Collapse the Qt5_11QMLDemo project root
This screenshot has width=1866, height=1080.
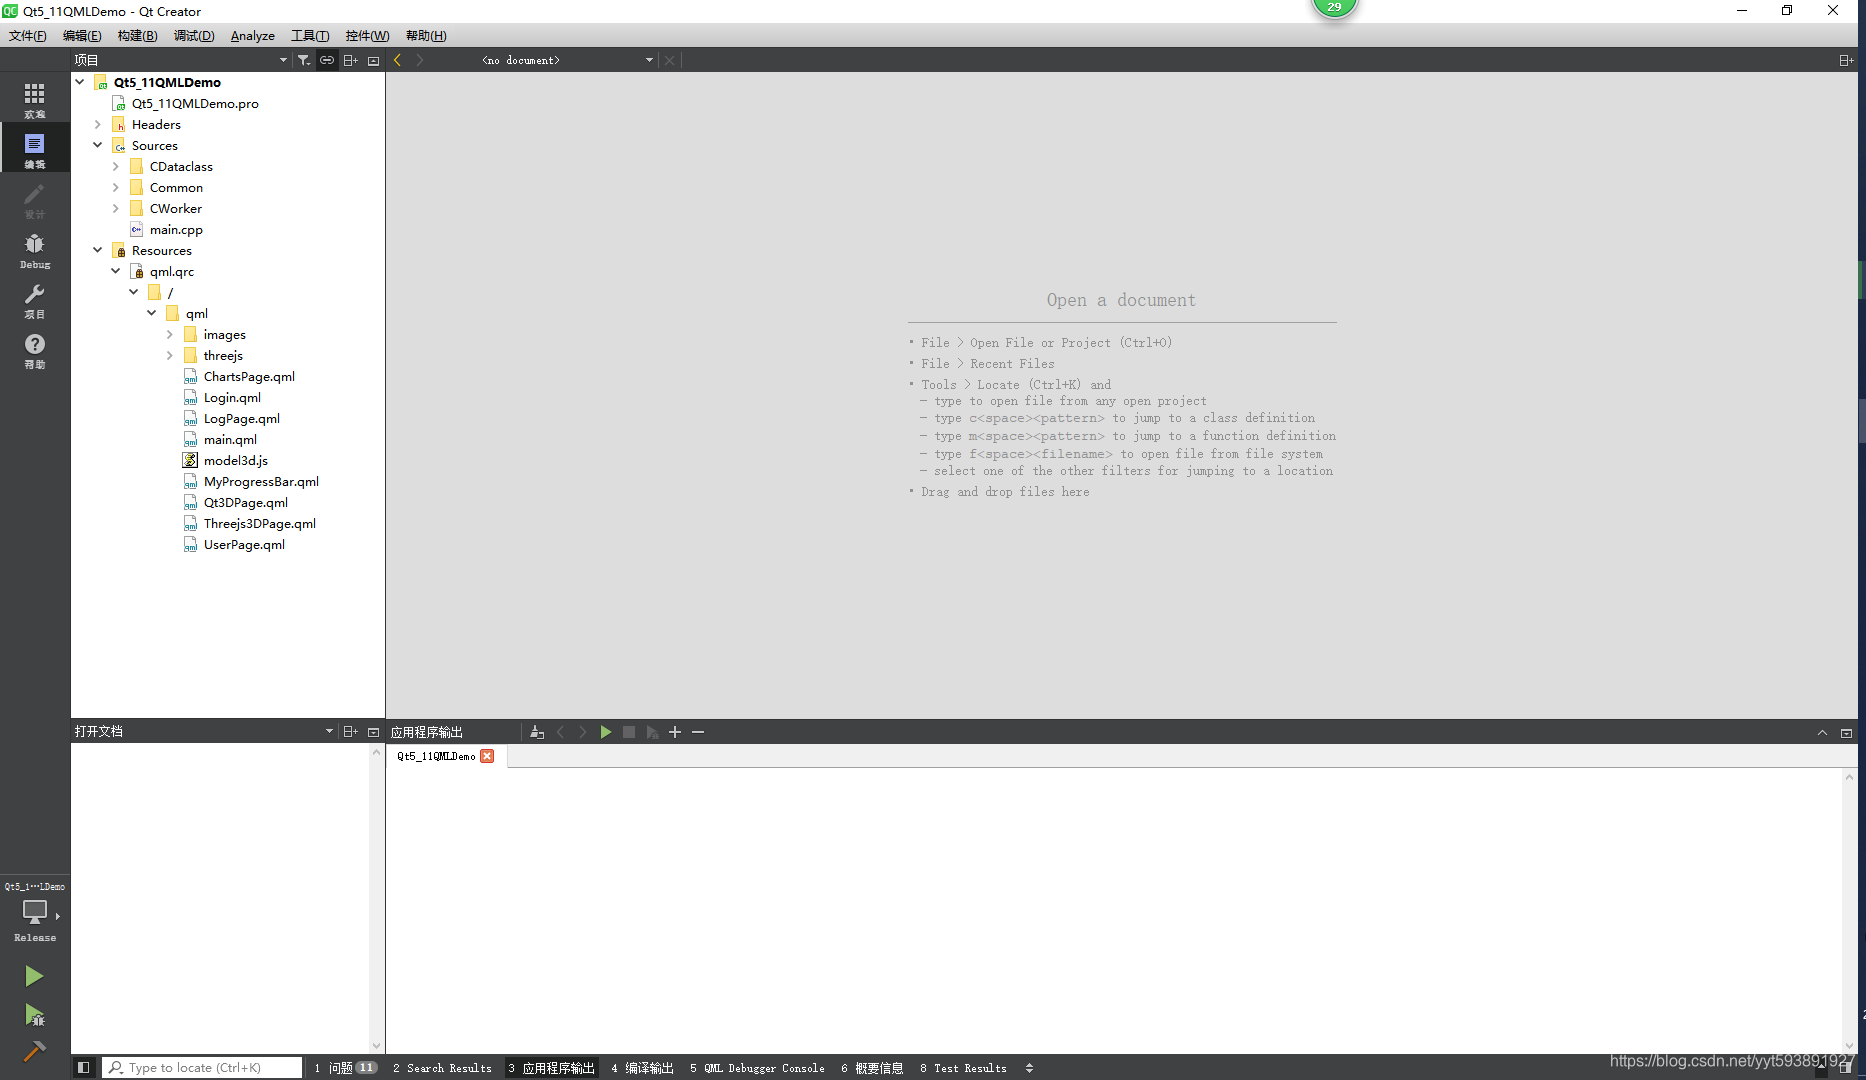[80, 82]
